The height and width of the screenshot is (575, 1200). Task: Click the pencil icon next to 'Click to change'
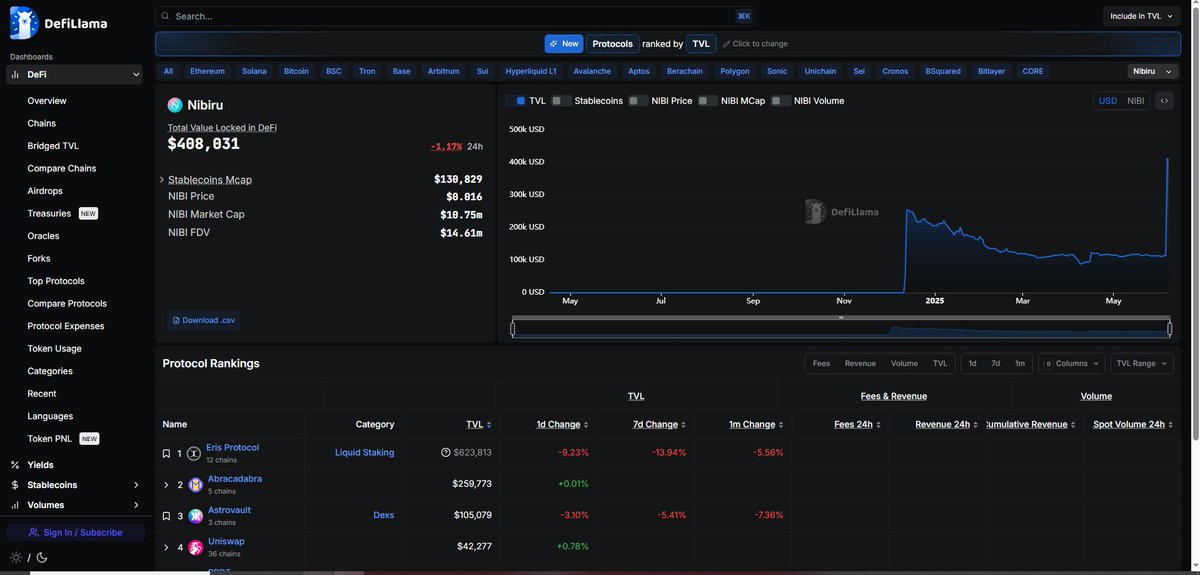point(727,44)
